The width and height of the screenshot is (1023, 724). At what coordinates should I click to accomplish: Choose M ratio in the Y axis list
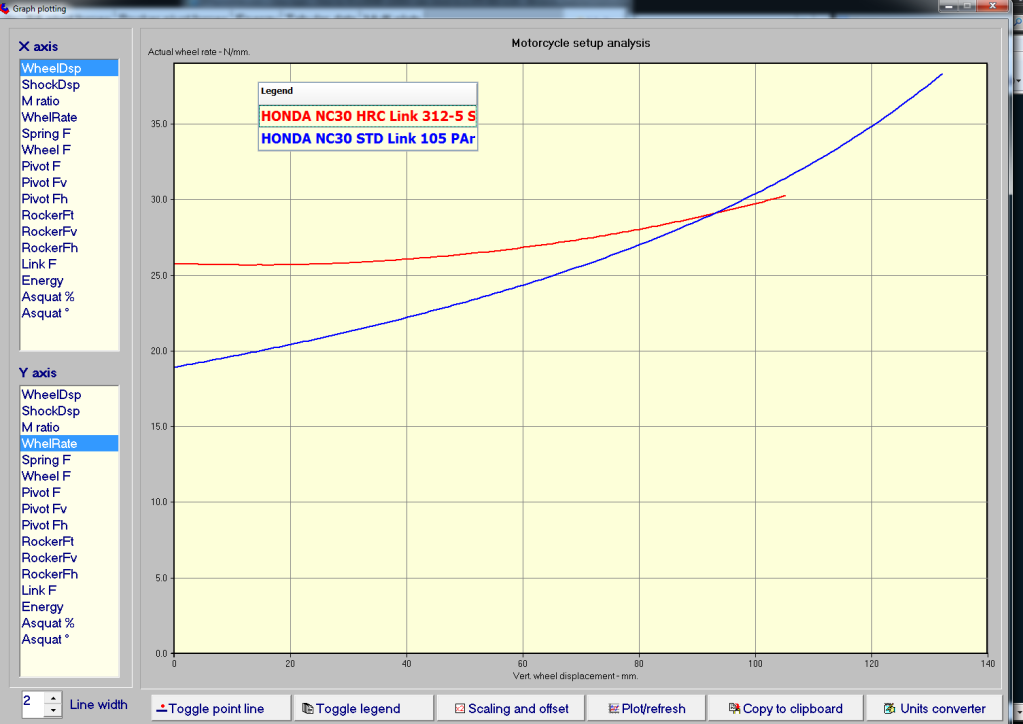[69, 427]
